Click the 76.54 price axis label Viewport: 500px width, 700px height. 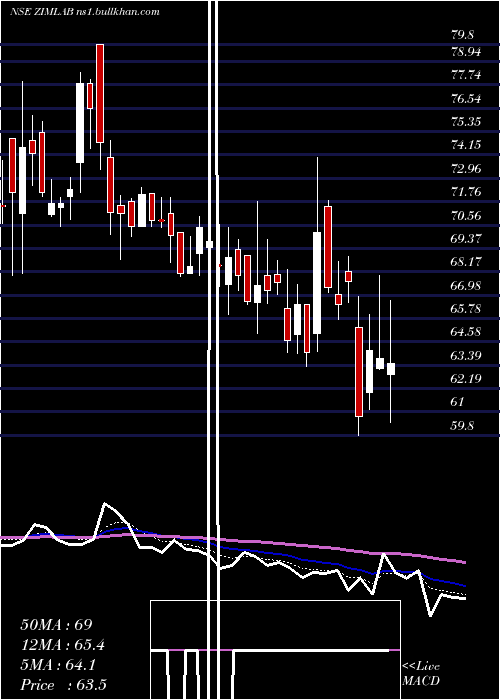(x=466, y=99)
